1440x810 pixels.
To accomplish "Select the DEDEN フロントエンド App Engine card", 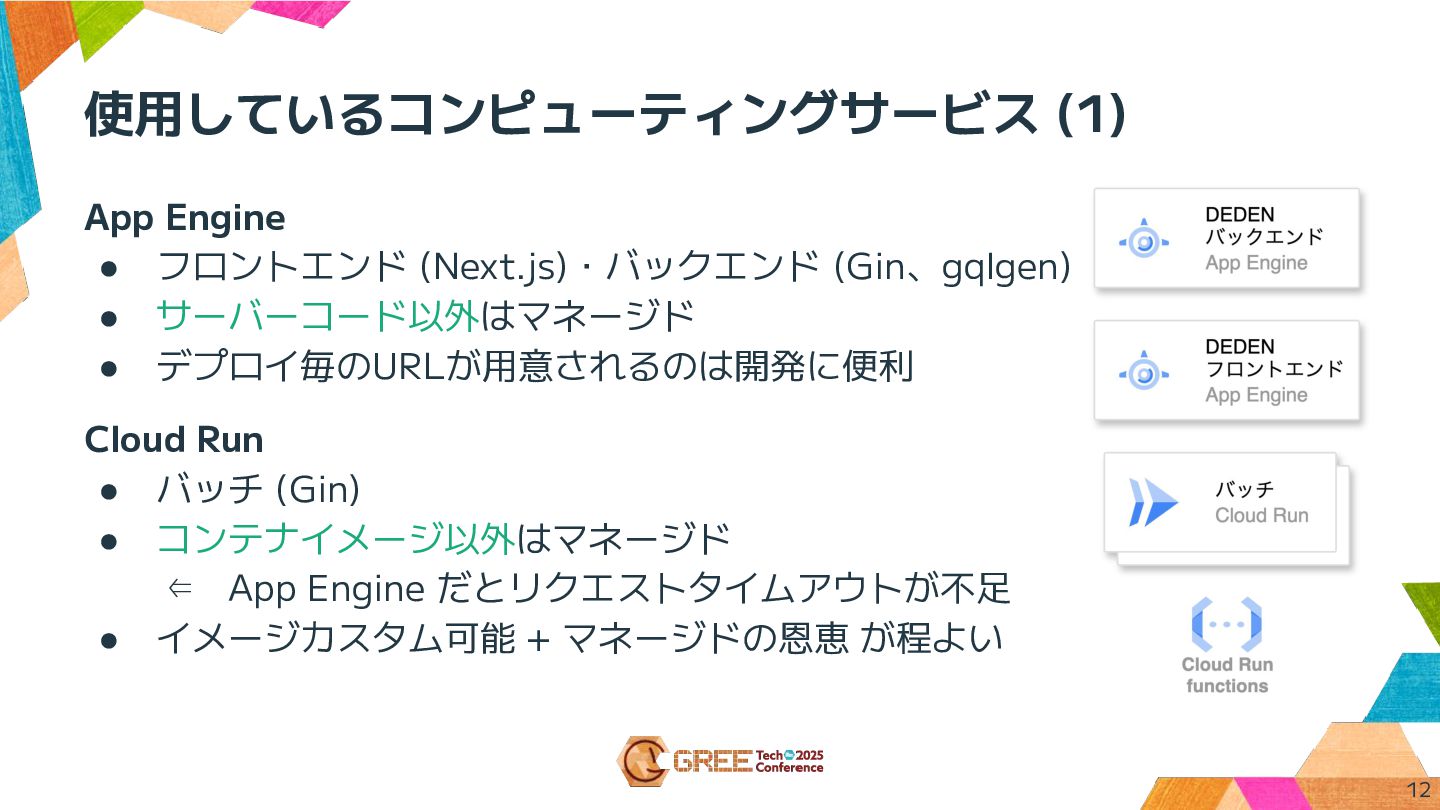I will [1227, 370].
